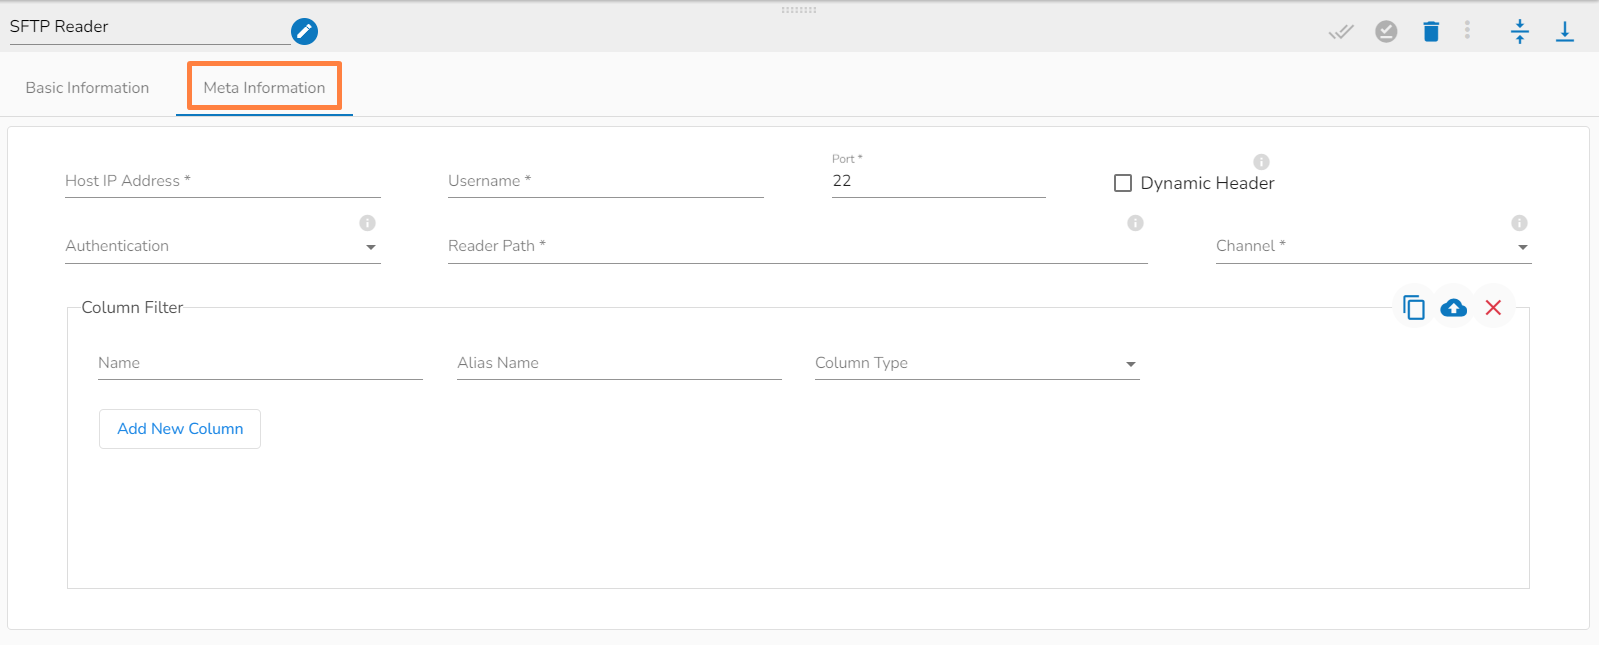The width and height of the screenshot is (1599, 645).
Task: Open the three-dot more options menu
Action: [x=1467, y=31]
